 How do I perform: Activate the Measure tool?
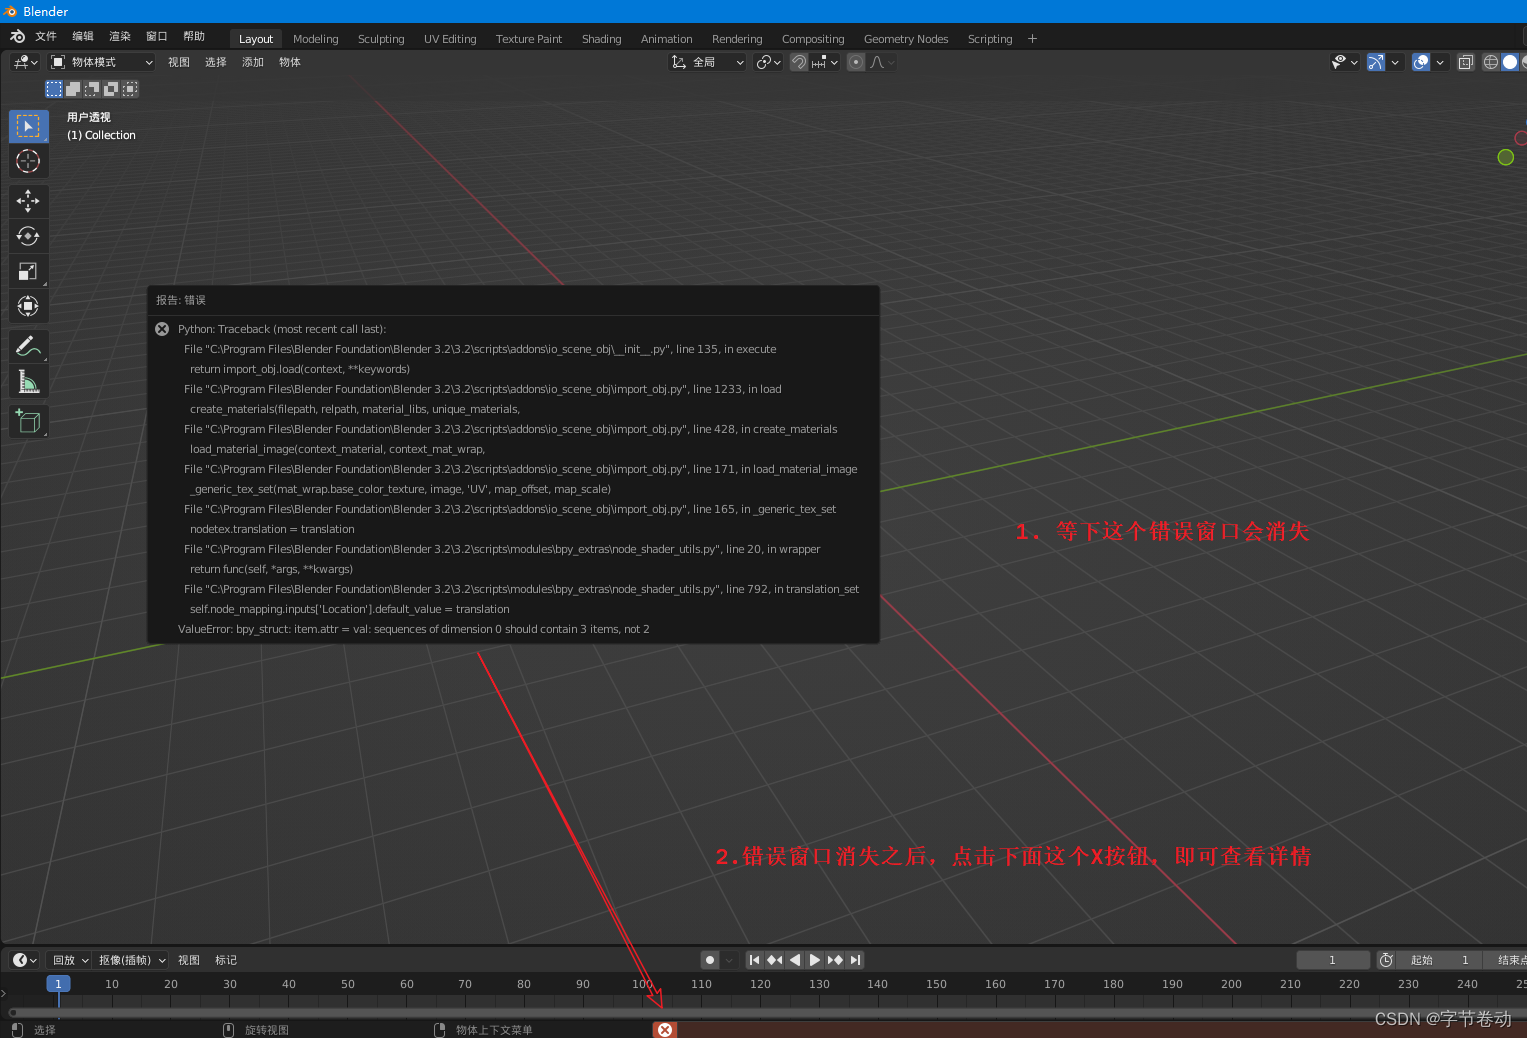[x=28, y=381]
